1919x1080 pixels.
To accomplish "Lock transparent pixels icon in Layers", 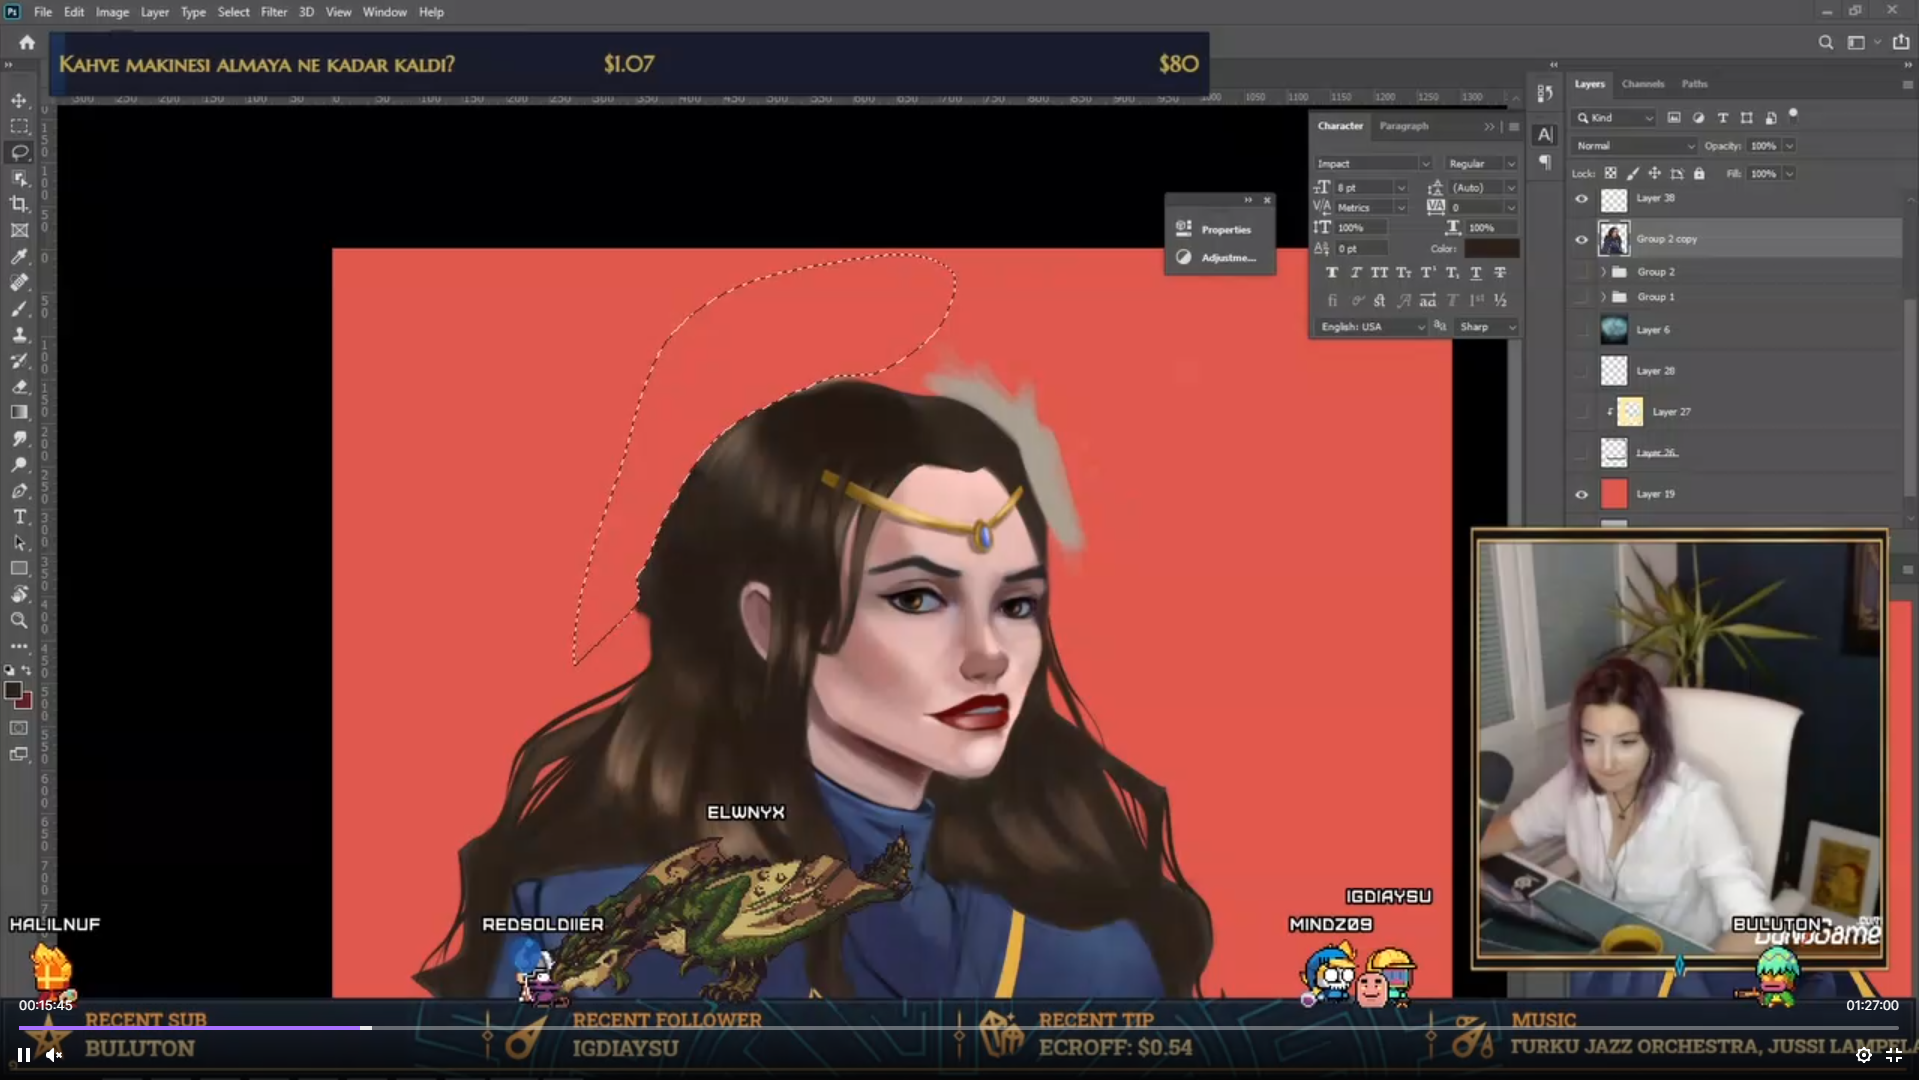I will pos(1610,173).
